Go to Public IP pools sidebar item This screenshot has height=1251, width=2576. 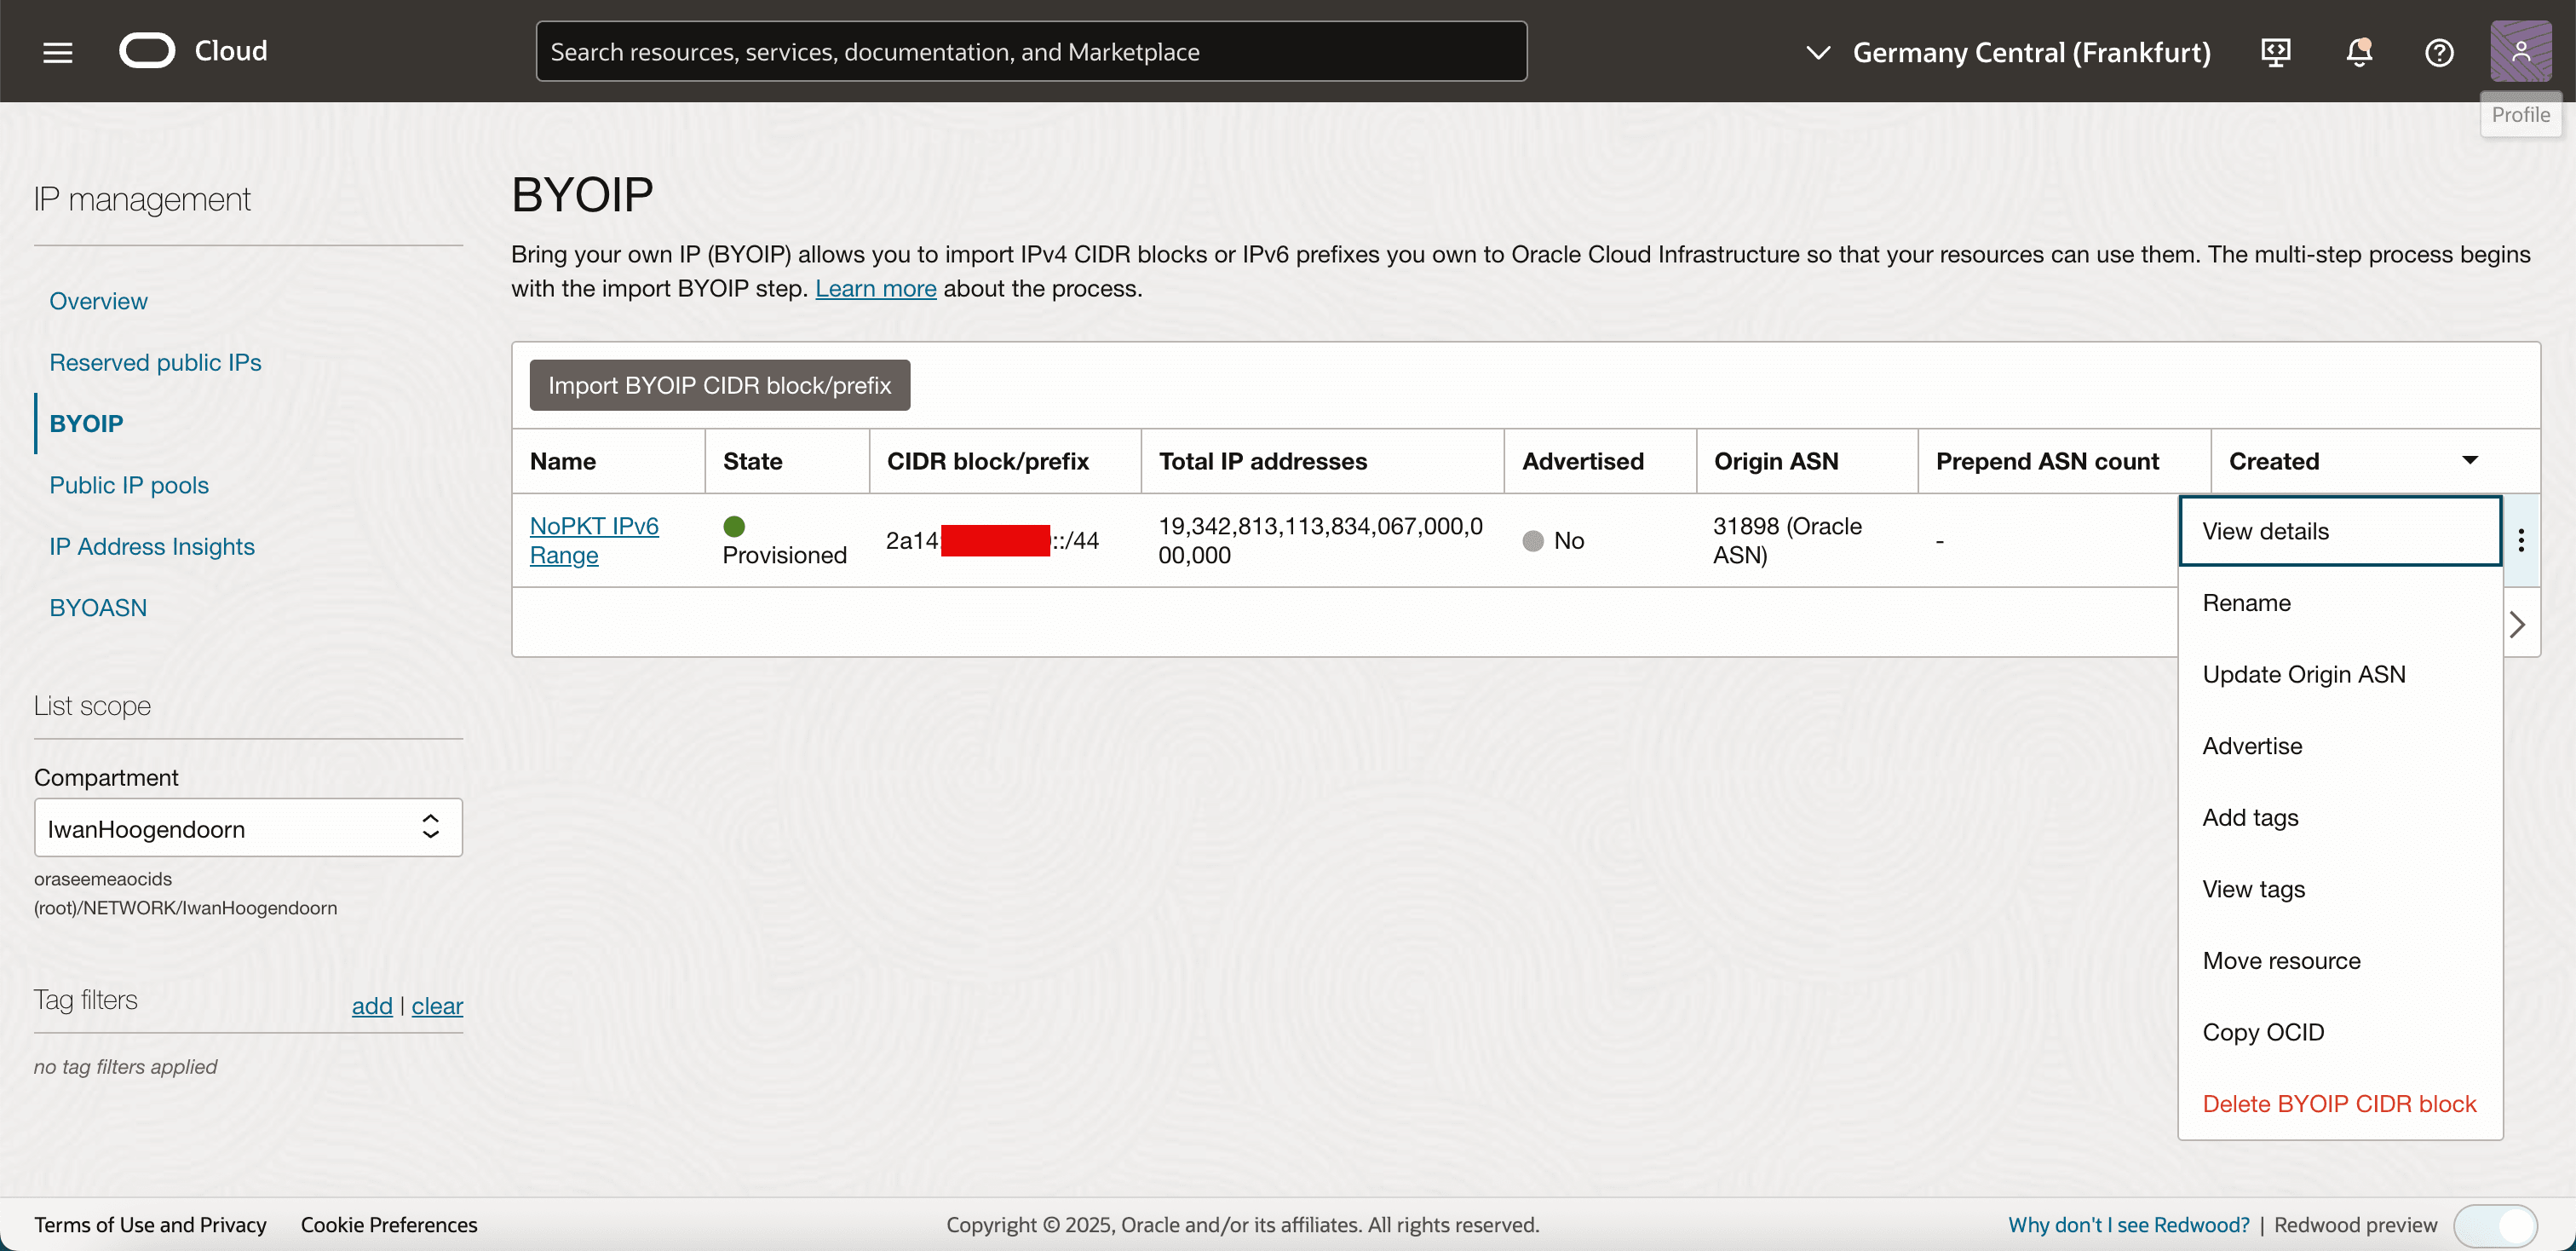(x=129, y=485)
